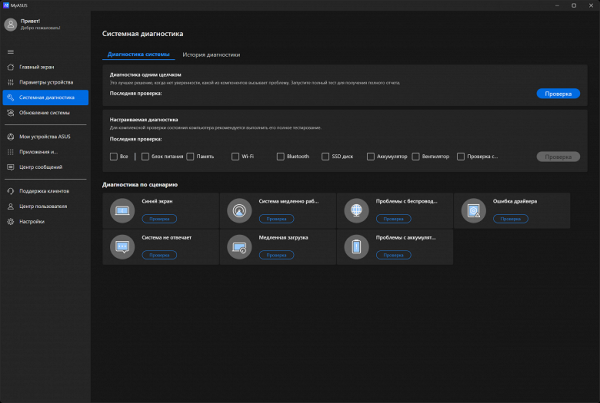Enable the Wi-Fi diagnostic checkbox
The height and width of the screenshot is (403, 600).
click(234, 156)
